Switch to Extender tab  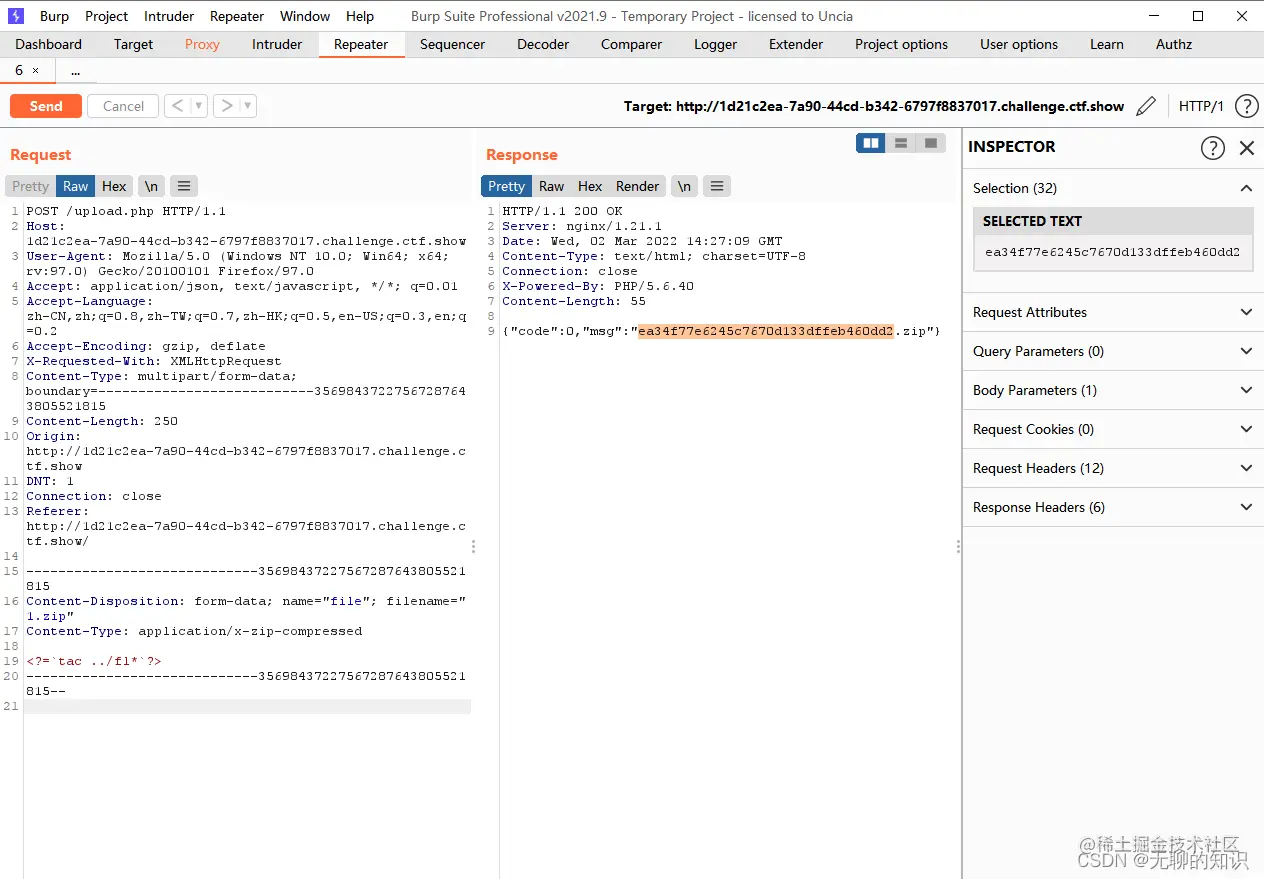796,44
